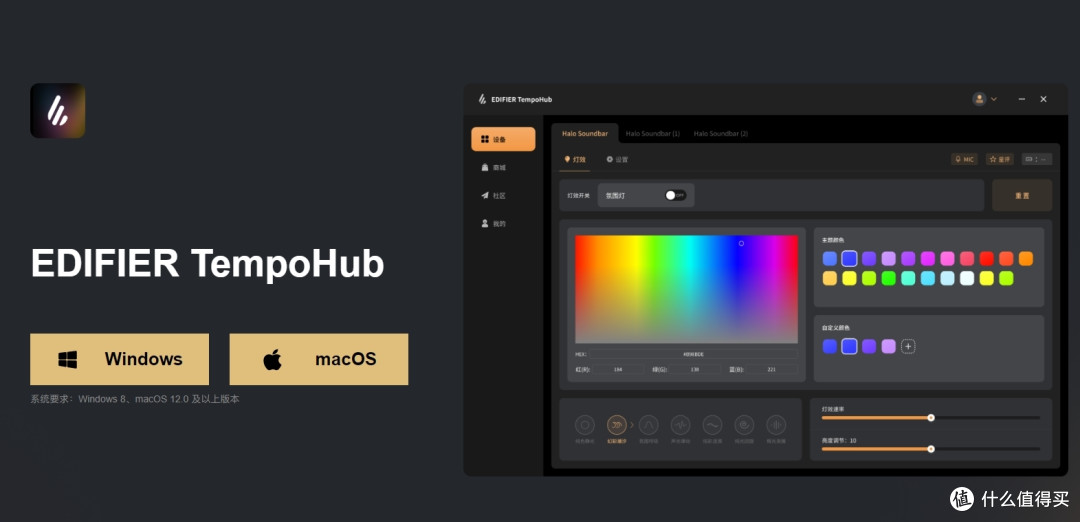Image resolution: width=1080 pixels, height=522 pixels.
Task: Select the highlighted arrows gradient effect
Action: point(616,425)
